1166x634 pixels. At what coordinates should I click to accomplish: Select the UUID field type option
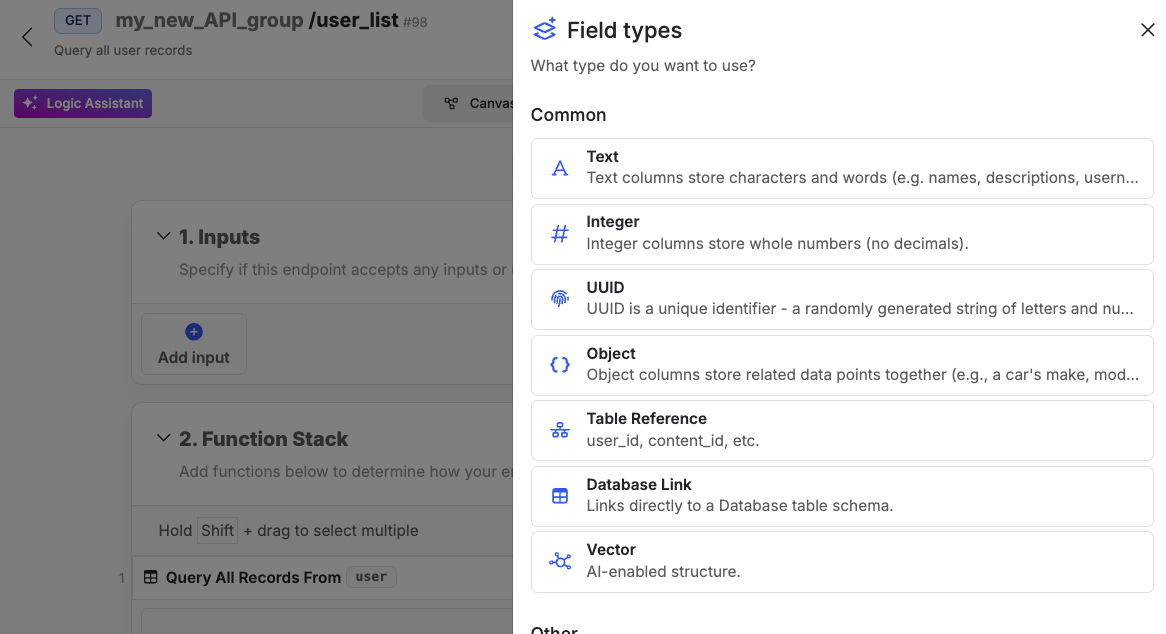(842, 299)
